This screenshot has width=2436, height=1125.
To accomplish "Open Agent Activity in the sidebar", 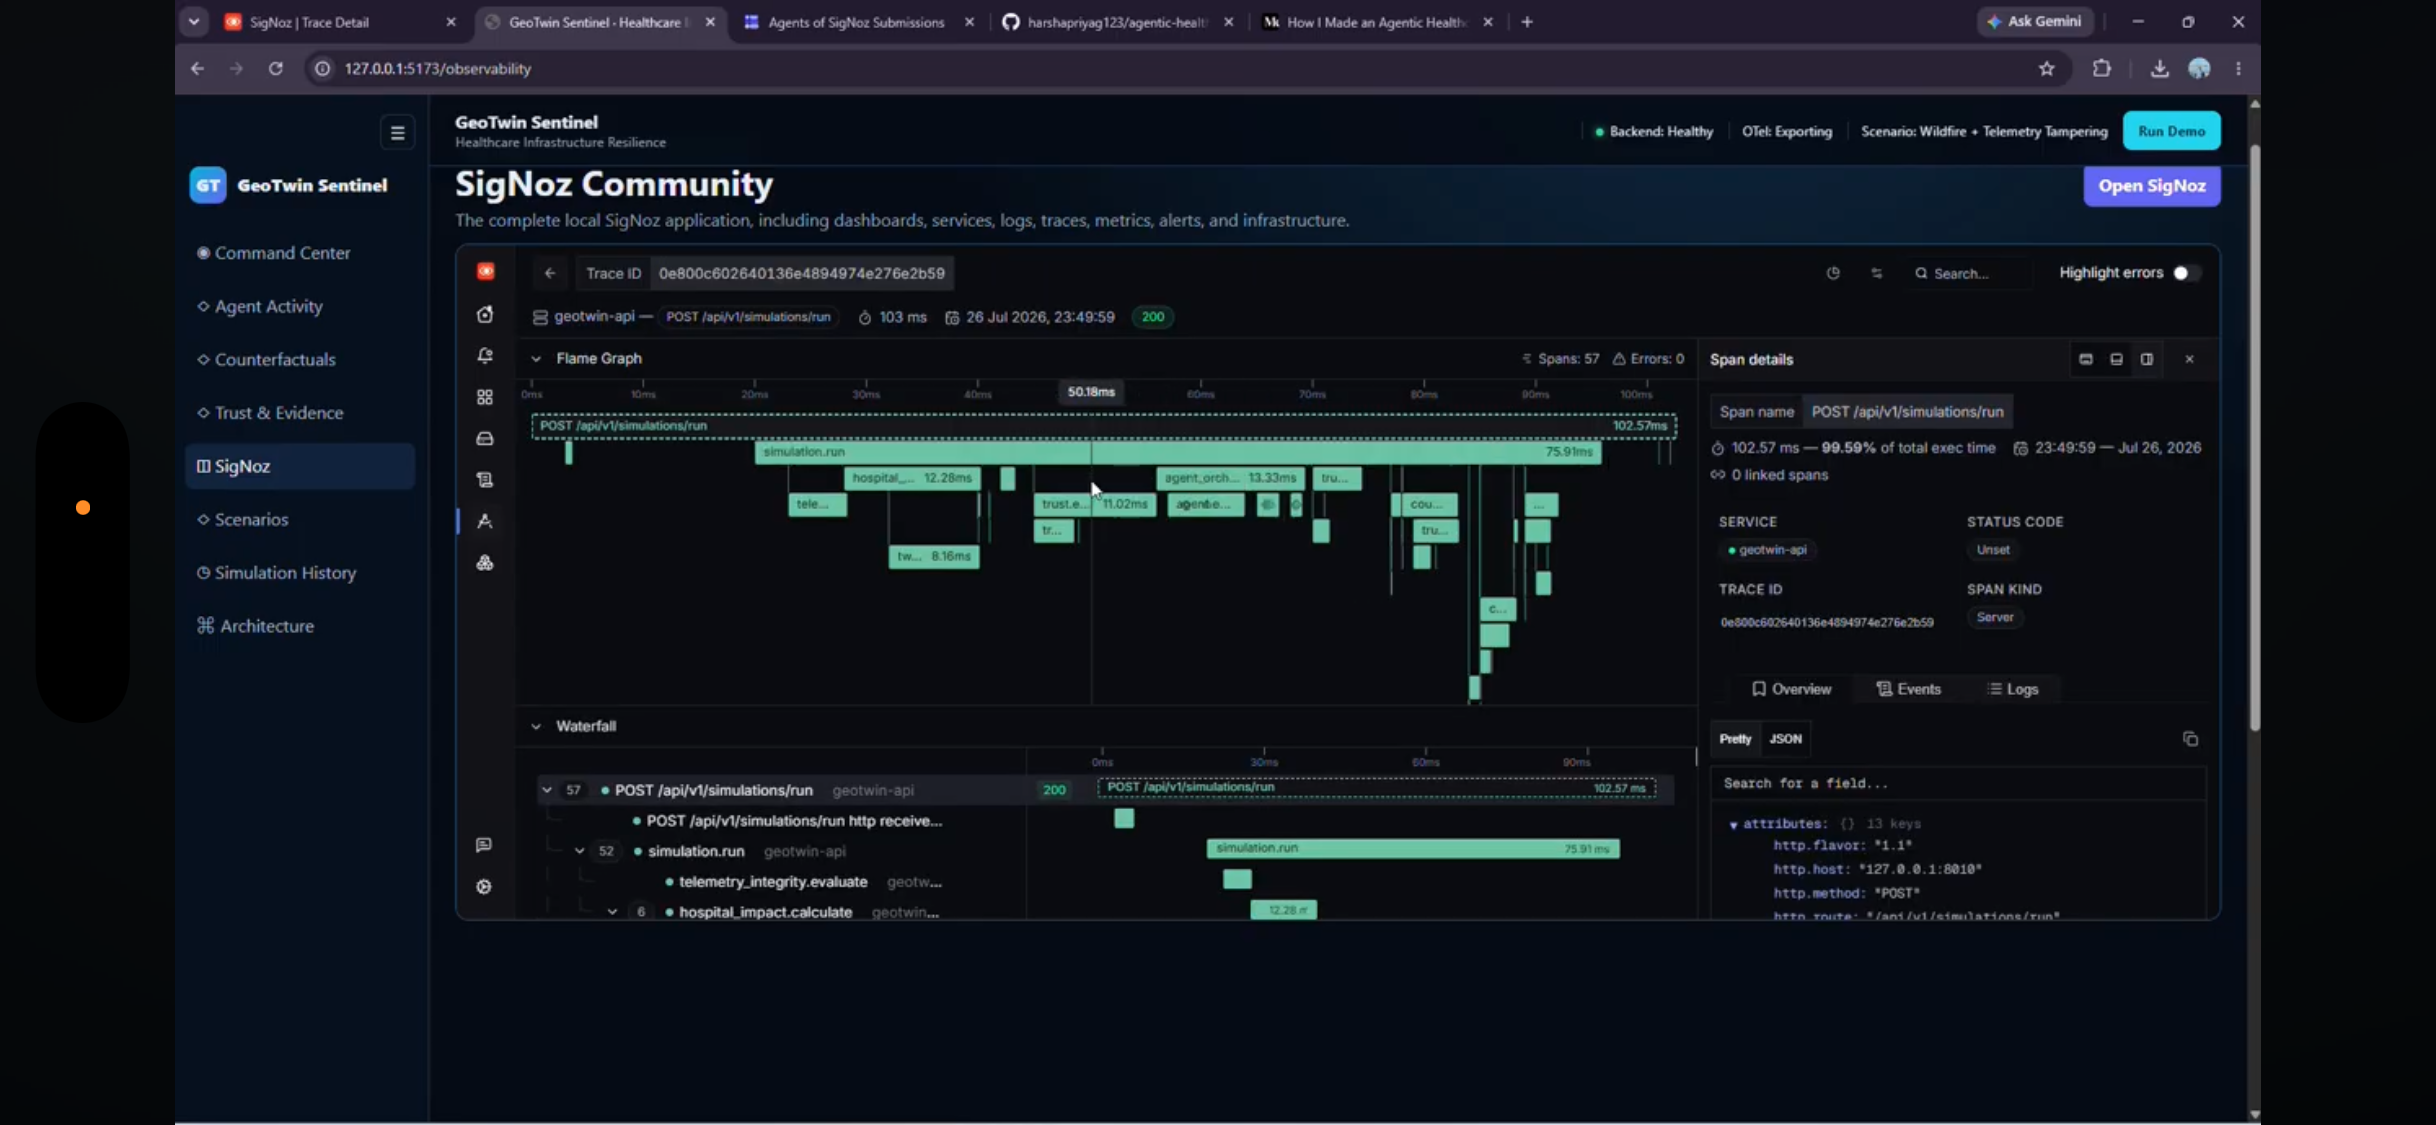I will tap(300, 306).
